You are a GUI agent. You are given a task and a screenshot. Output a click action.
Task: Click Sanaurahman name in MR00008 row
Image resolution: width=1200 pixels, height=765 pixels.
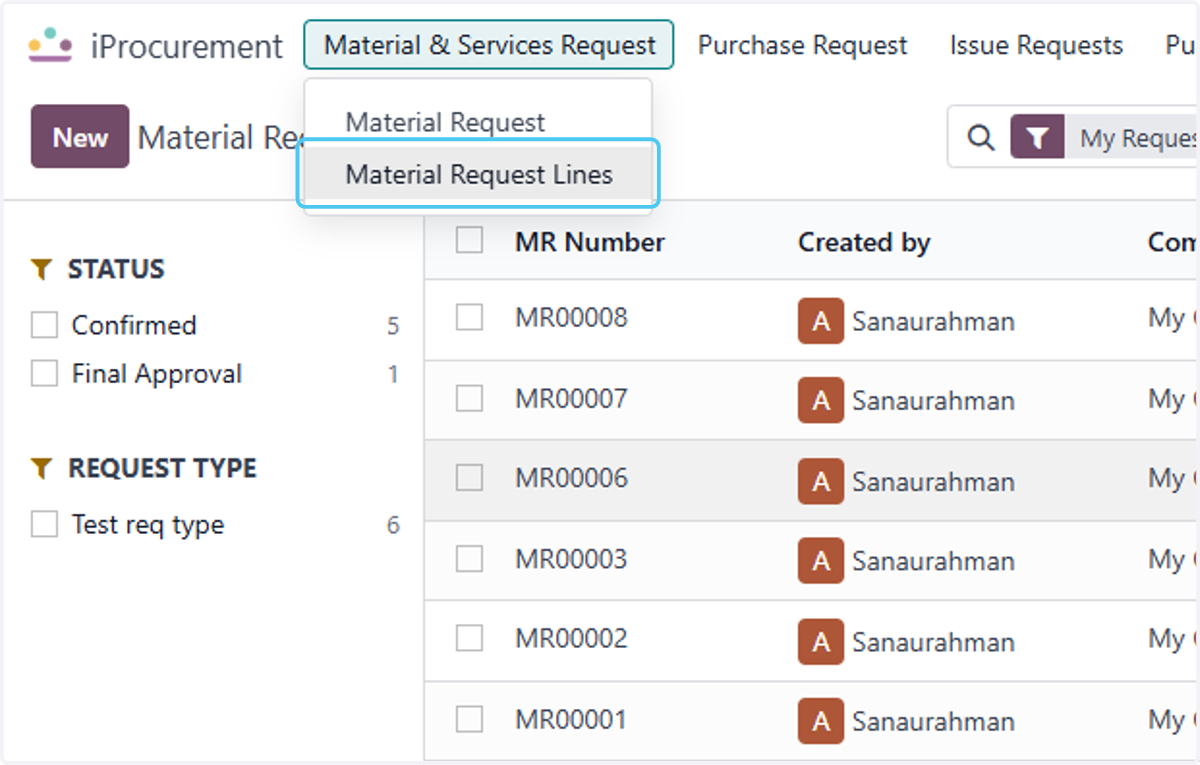pos(933,321)
